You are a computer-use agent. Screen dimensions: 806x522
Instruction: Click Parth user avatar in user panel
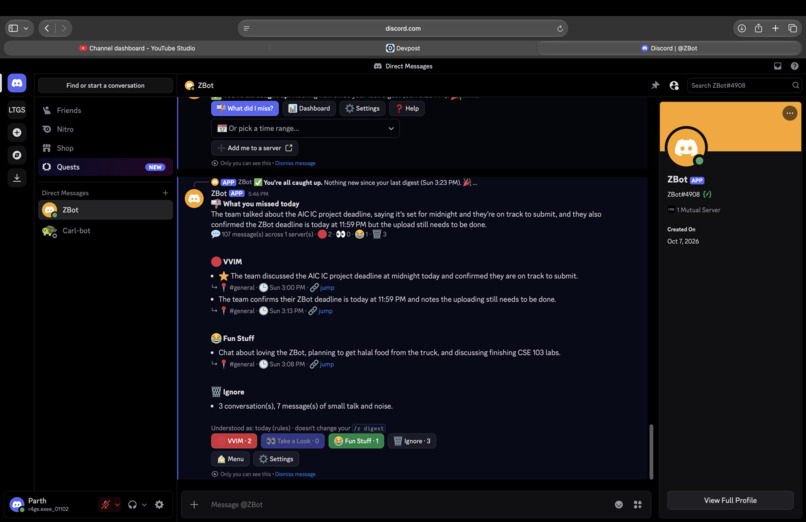17,505
